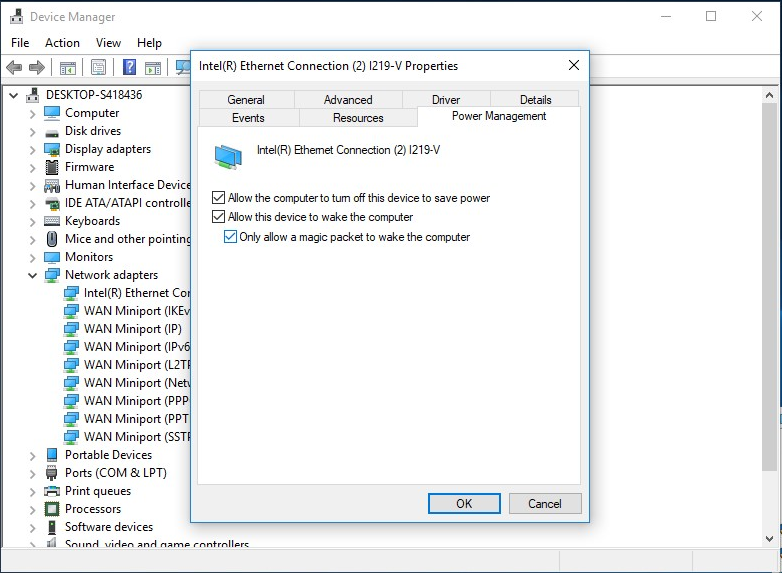
Task: Select the IDE ATA/ATAPI controllers icon
Action: 52,203
